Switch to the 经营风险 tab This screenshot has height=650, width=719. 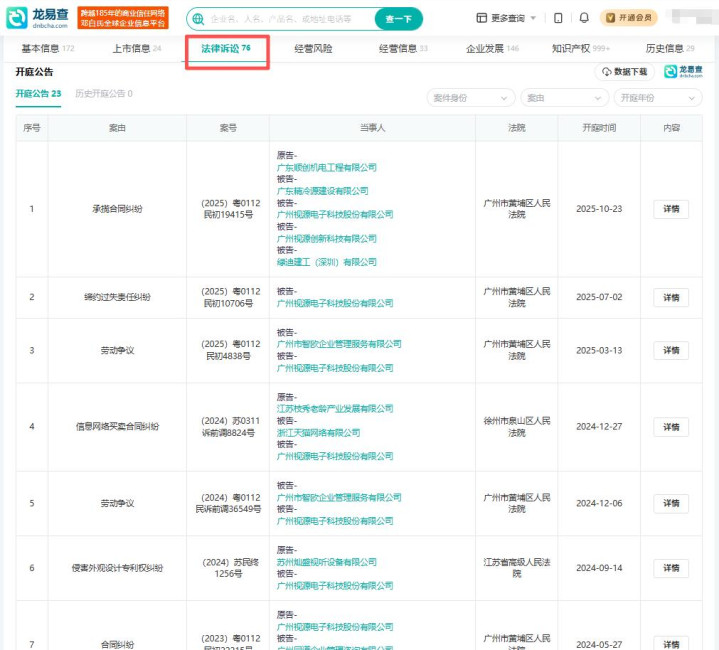tap(313, 49)
